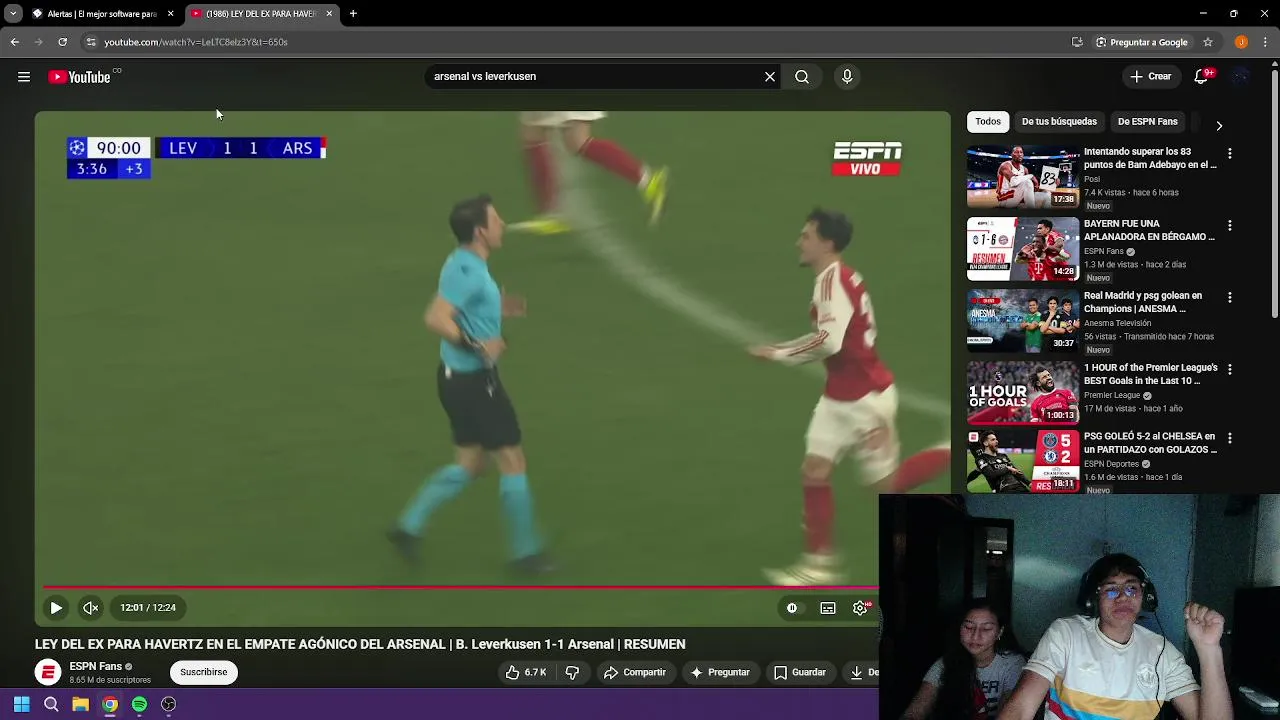
Task: Go back with the browser back arrow
Action: 15,42
